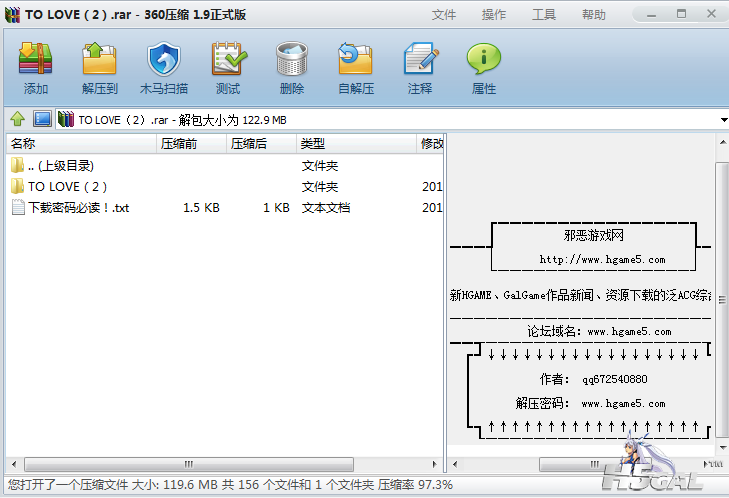Open the 注释 (Comment) editor icon

coord(420,59)
